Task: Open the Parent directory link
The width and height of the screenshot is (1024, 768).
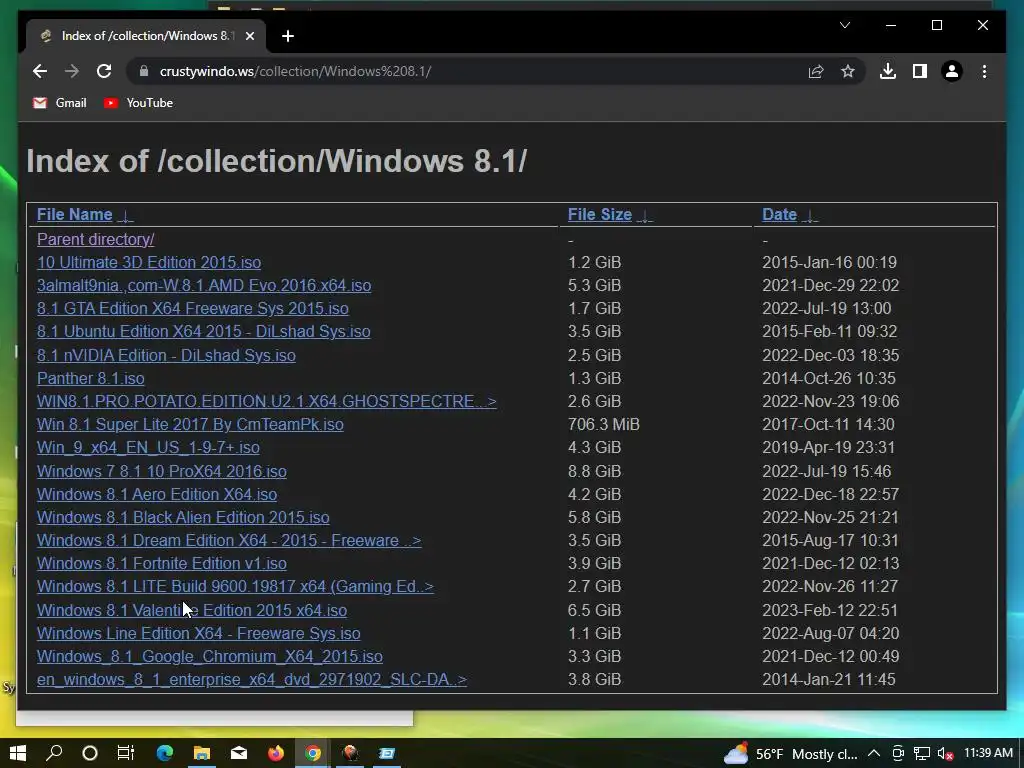Action: point(95,239)
